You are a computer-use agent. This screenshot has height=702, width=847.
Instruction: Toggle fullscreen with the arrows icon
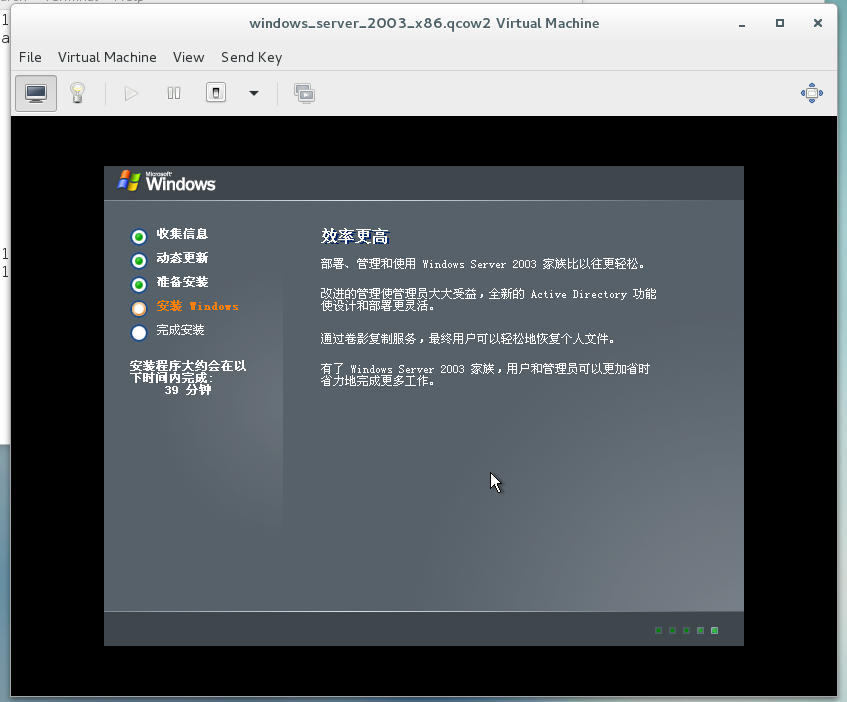[x=811, y=93]
